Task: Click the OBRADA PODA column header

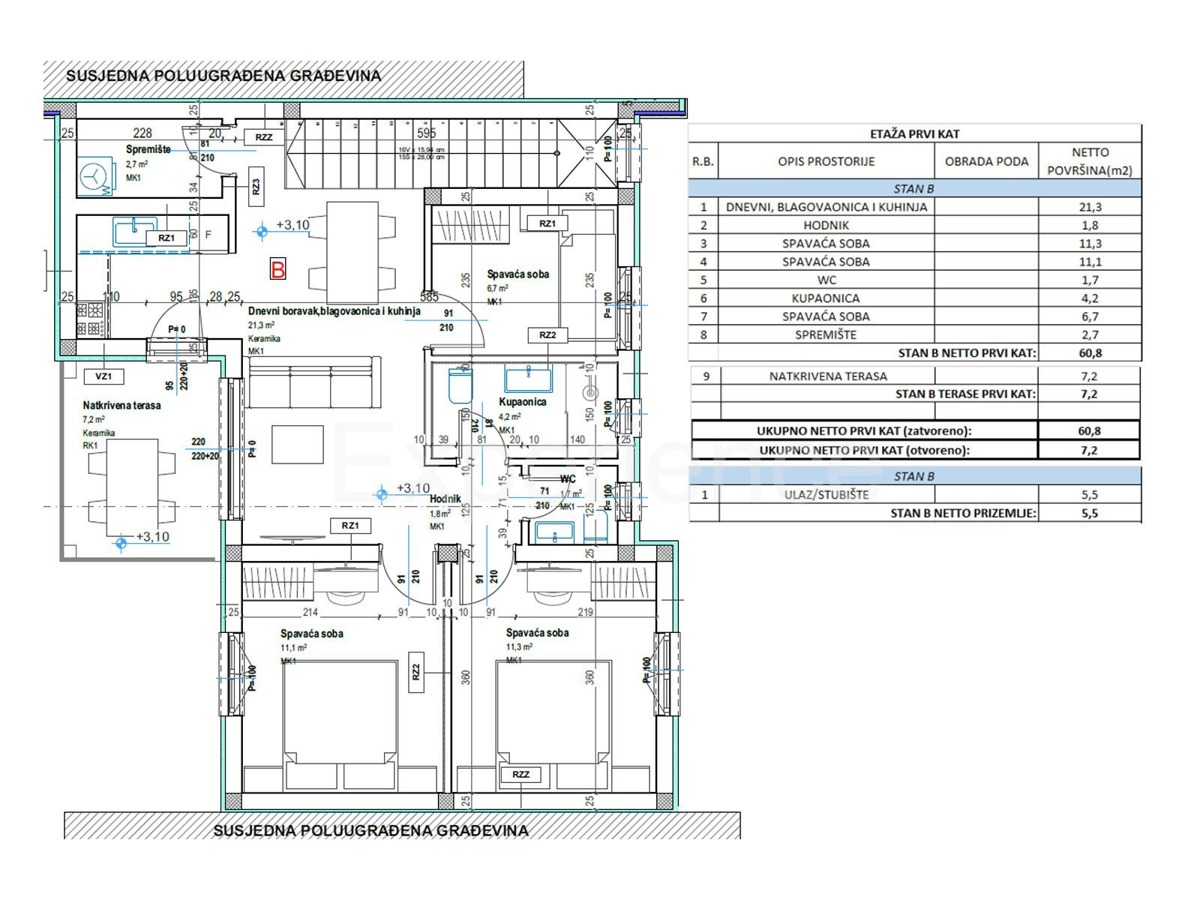Action: point(985,162)
